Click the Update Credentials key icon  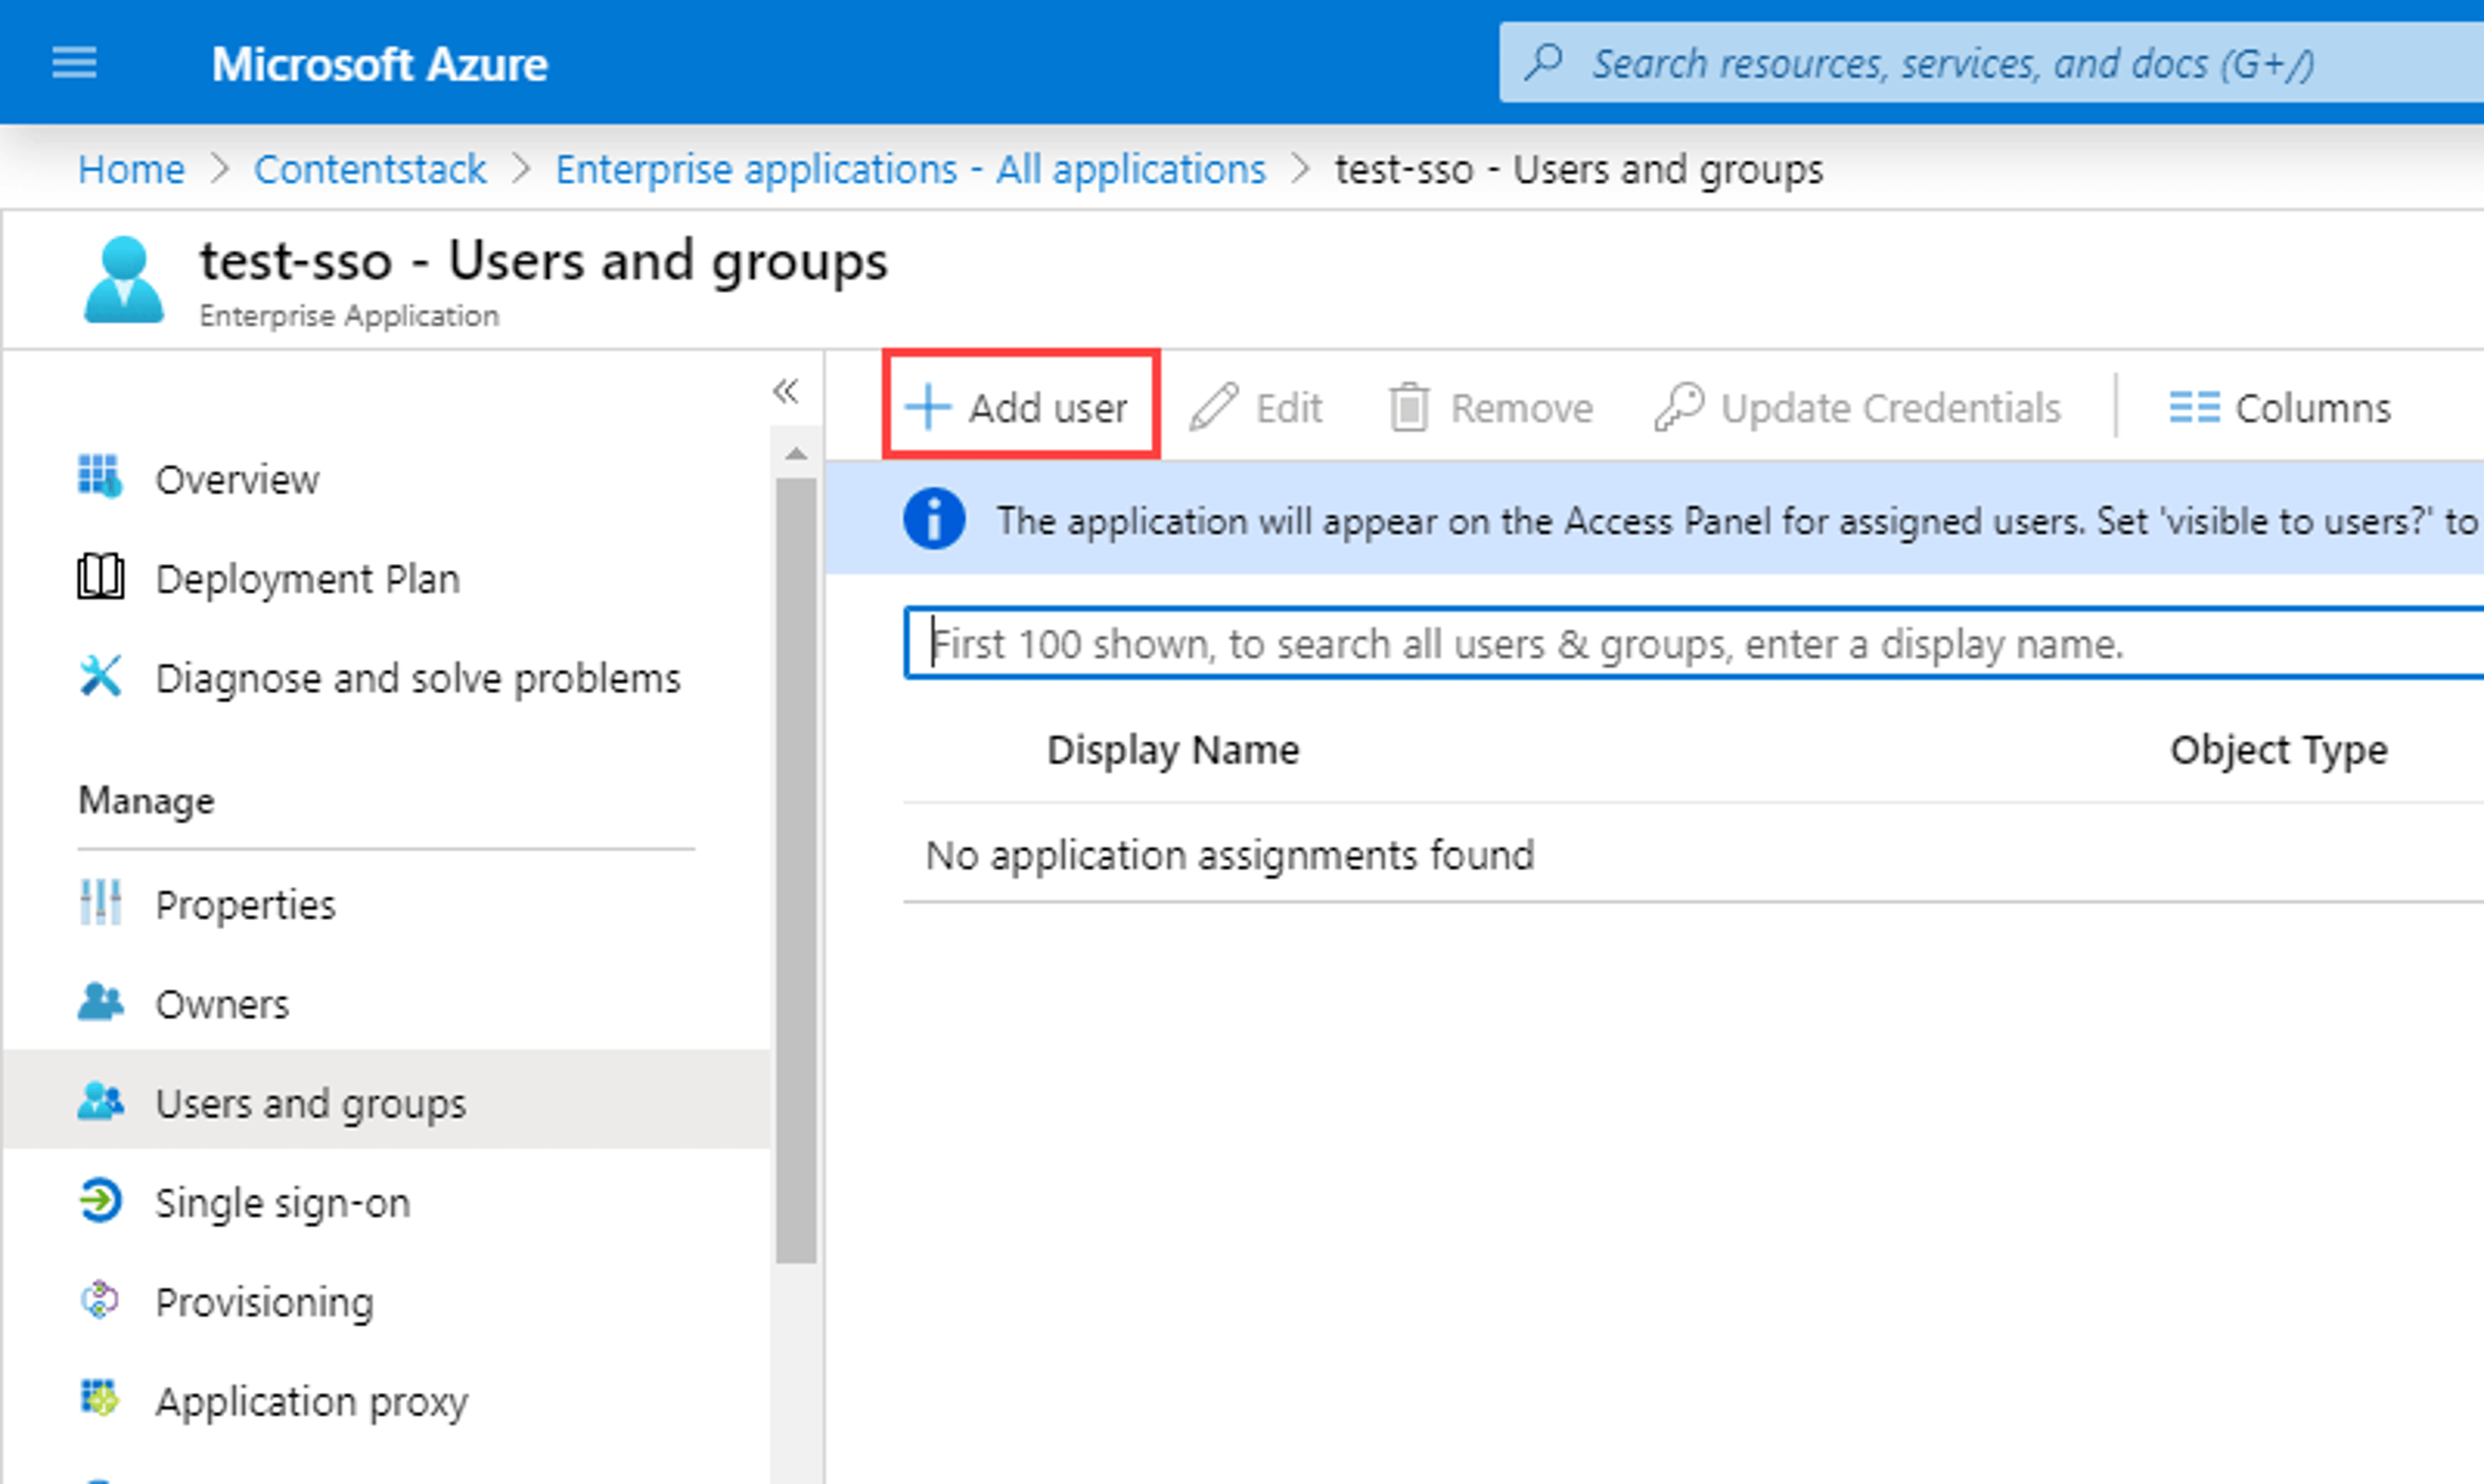[1678, 407]
